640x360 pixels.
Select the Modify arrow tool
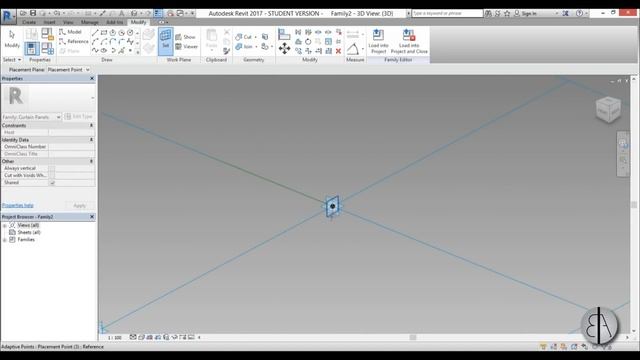coord(12,39)
